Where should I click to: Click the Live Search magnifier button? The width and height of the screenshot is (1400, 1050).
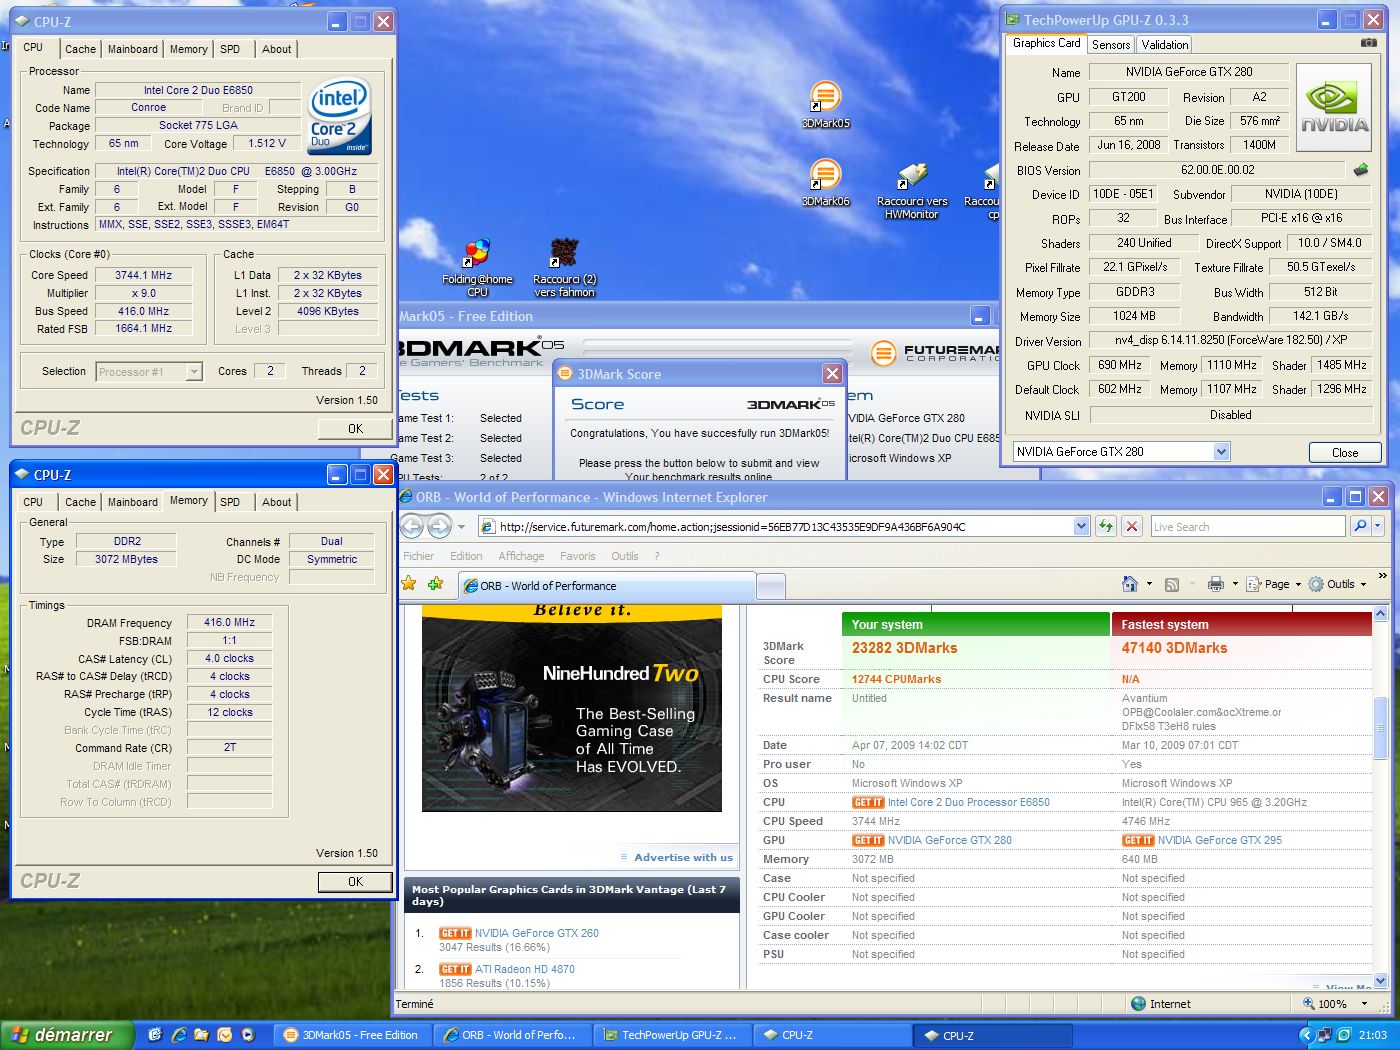coord(1359,526)
